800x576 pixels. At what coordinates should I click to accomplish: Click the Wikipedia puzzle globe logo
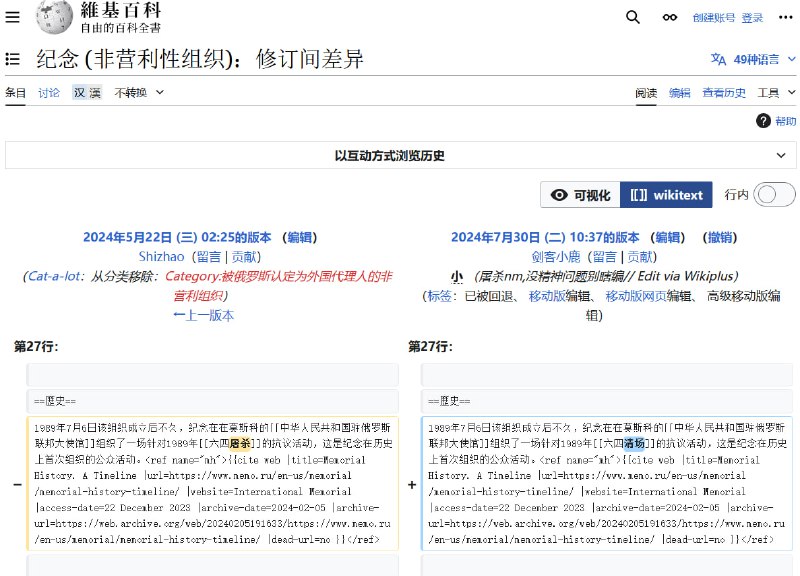click(57, 17)
